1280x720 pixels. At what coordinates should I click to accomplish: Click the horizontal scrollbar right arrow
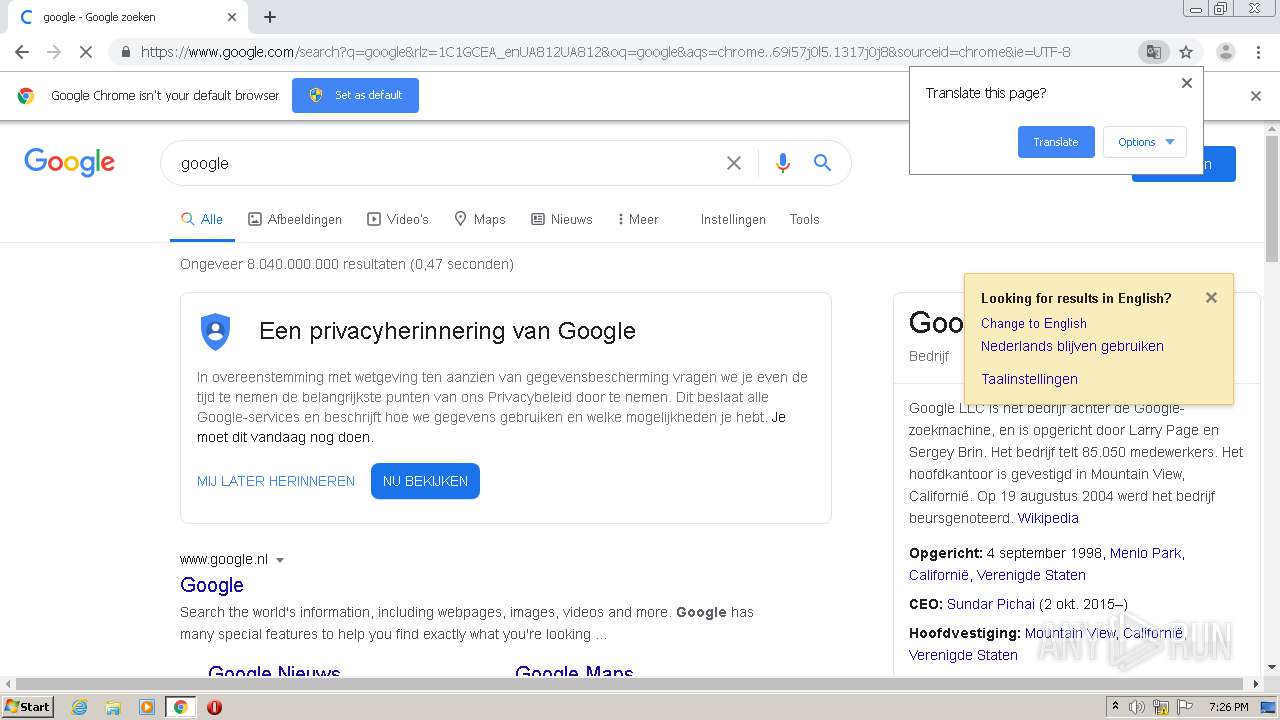[x=1256, y=684]
